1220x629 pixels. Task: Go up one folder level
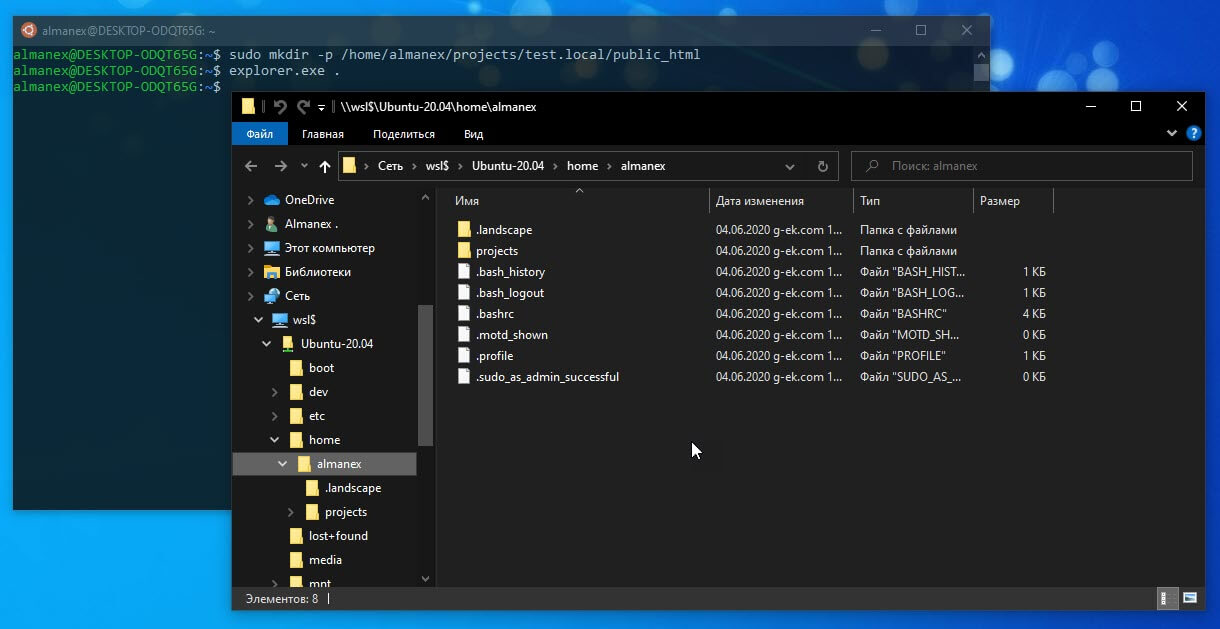pos(324,166)
